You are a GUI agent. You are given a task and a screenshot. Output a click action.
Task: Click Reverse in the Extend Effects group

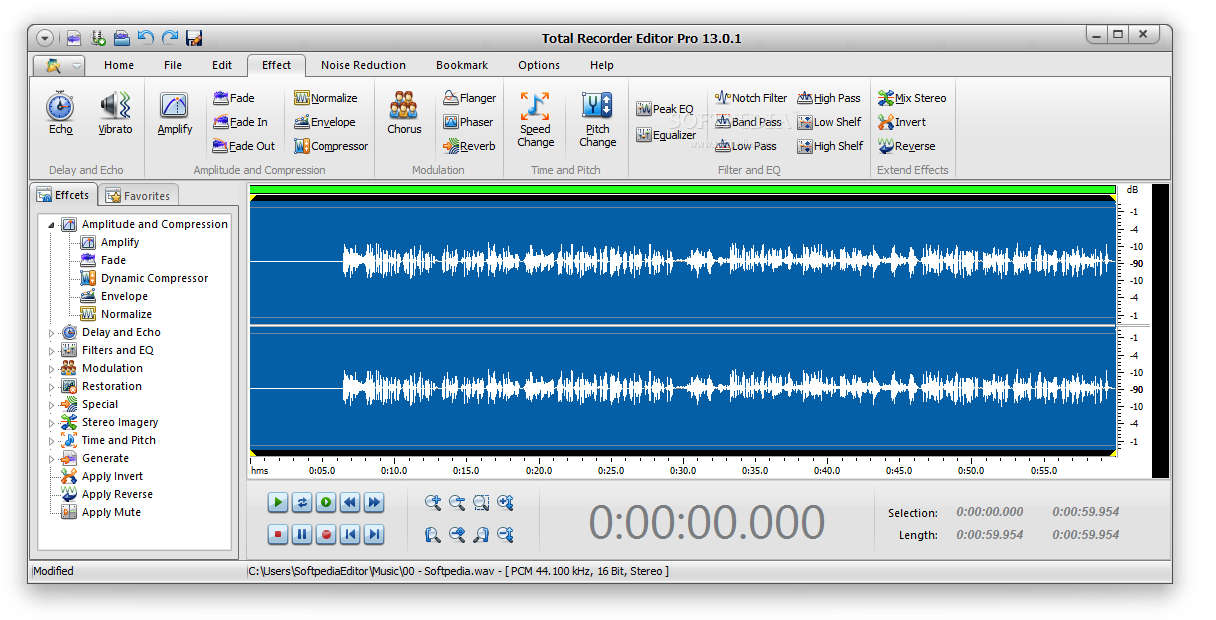[906, 146]
